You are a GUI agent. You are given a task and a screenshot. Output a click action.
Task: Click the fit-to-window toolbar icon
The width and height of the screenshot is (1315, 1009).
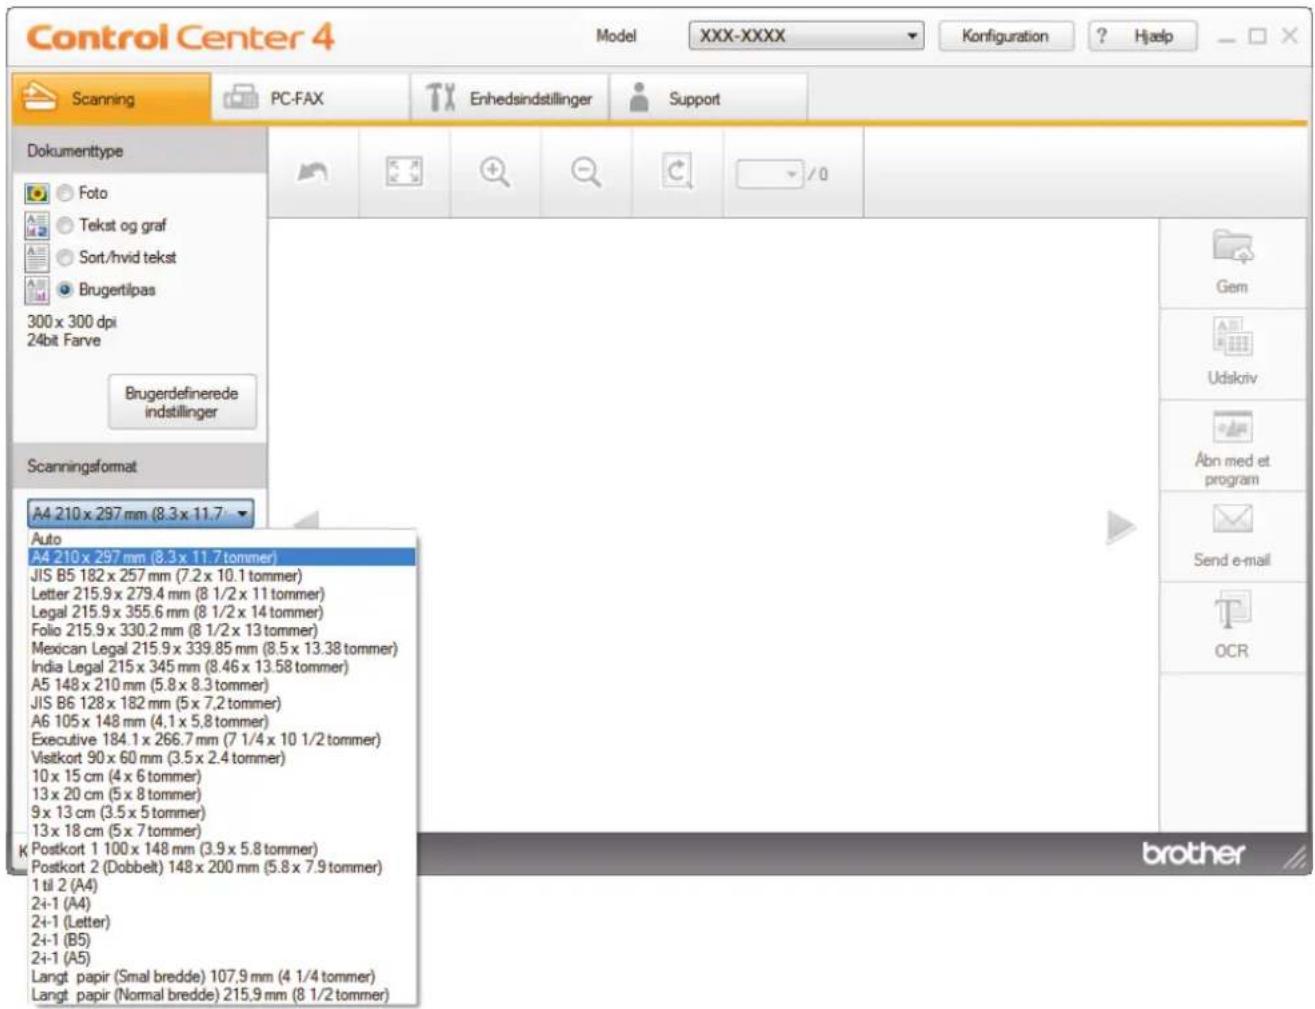point(404,172)
